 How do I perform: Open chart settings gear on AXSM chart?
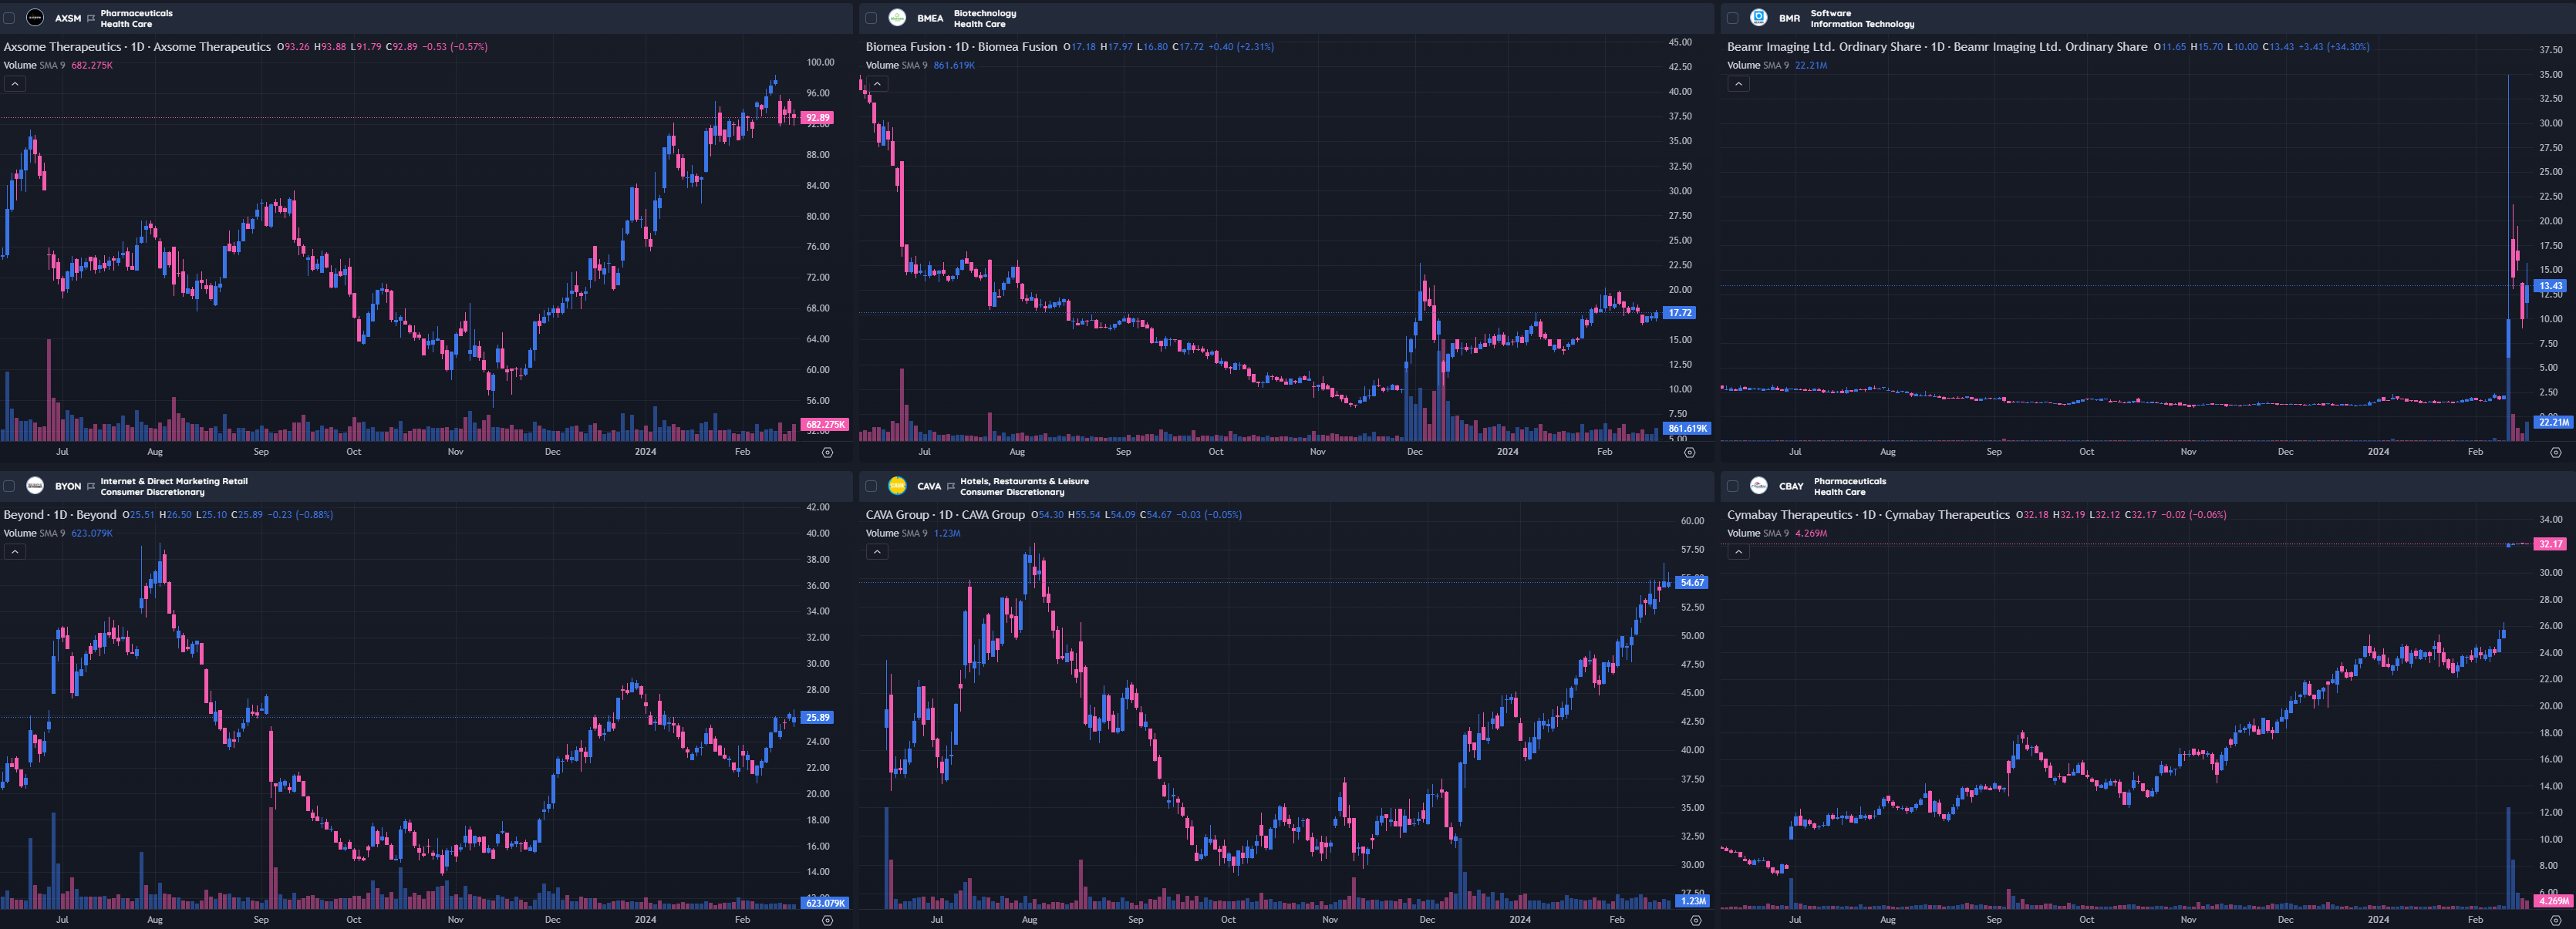click(827, 452)
